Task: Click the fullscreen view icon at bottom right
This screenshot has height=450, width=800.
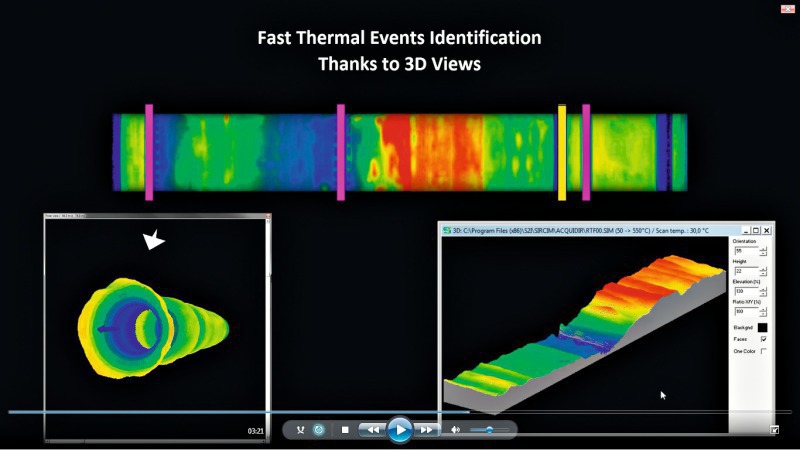Action: tap(774, 430)
